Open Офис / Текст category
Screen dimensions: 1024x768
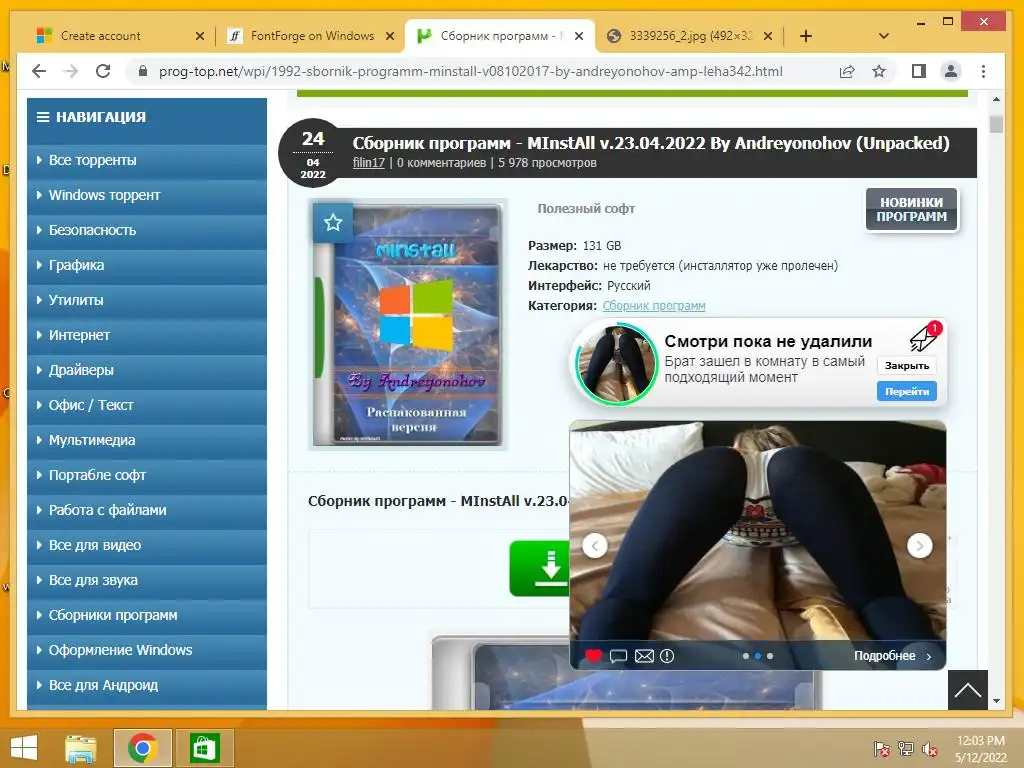point(147,405)
